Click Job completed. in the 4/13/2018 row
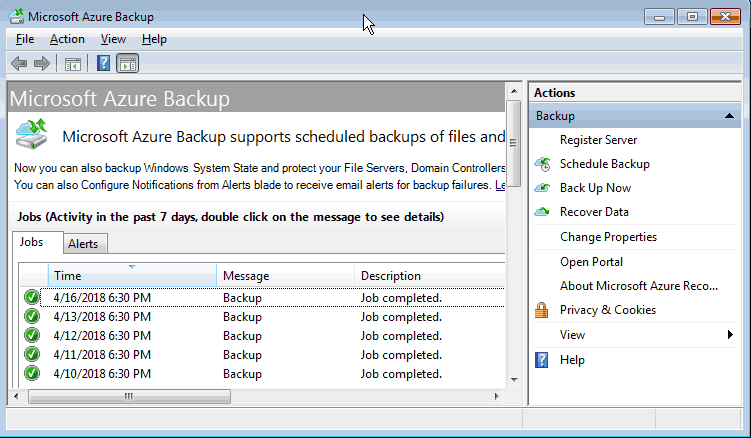Viewport: 751px width, 438px height. (x=401, y=317)
